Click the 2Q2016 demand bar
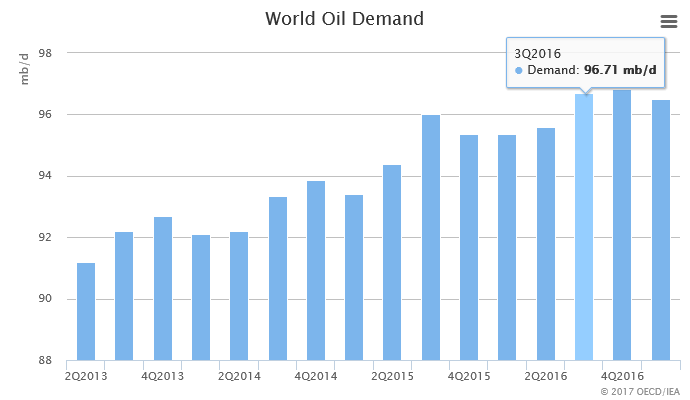 [x=546, y=244]
